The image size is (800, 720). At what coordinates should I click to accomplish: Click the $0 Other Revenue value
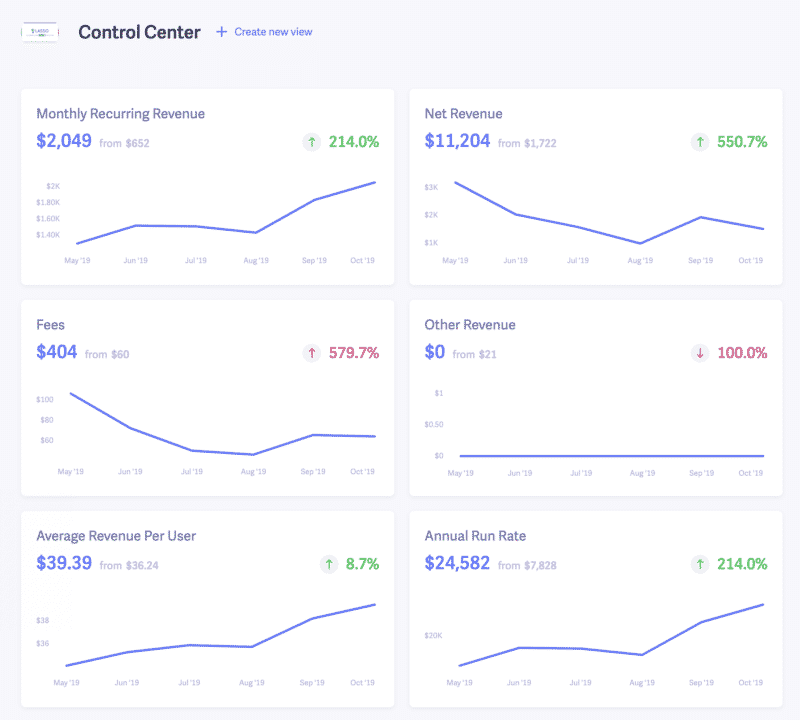click(435, 352)
